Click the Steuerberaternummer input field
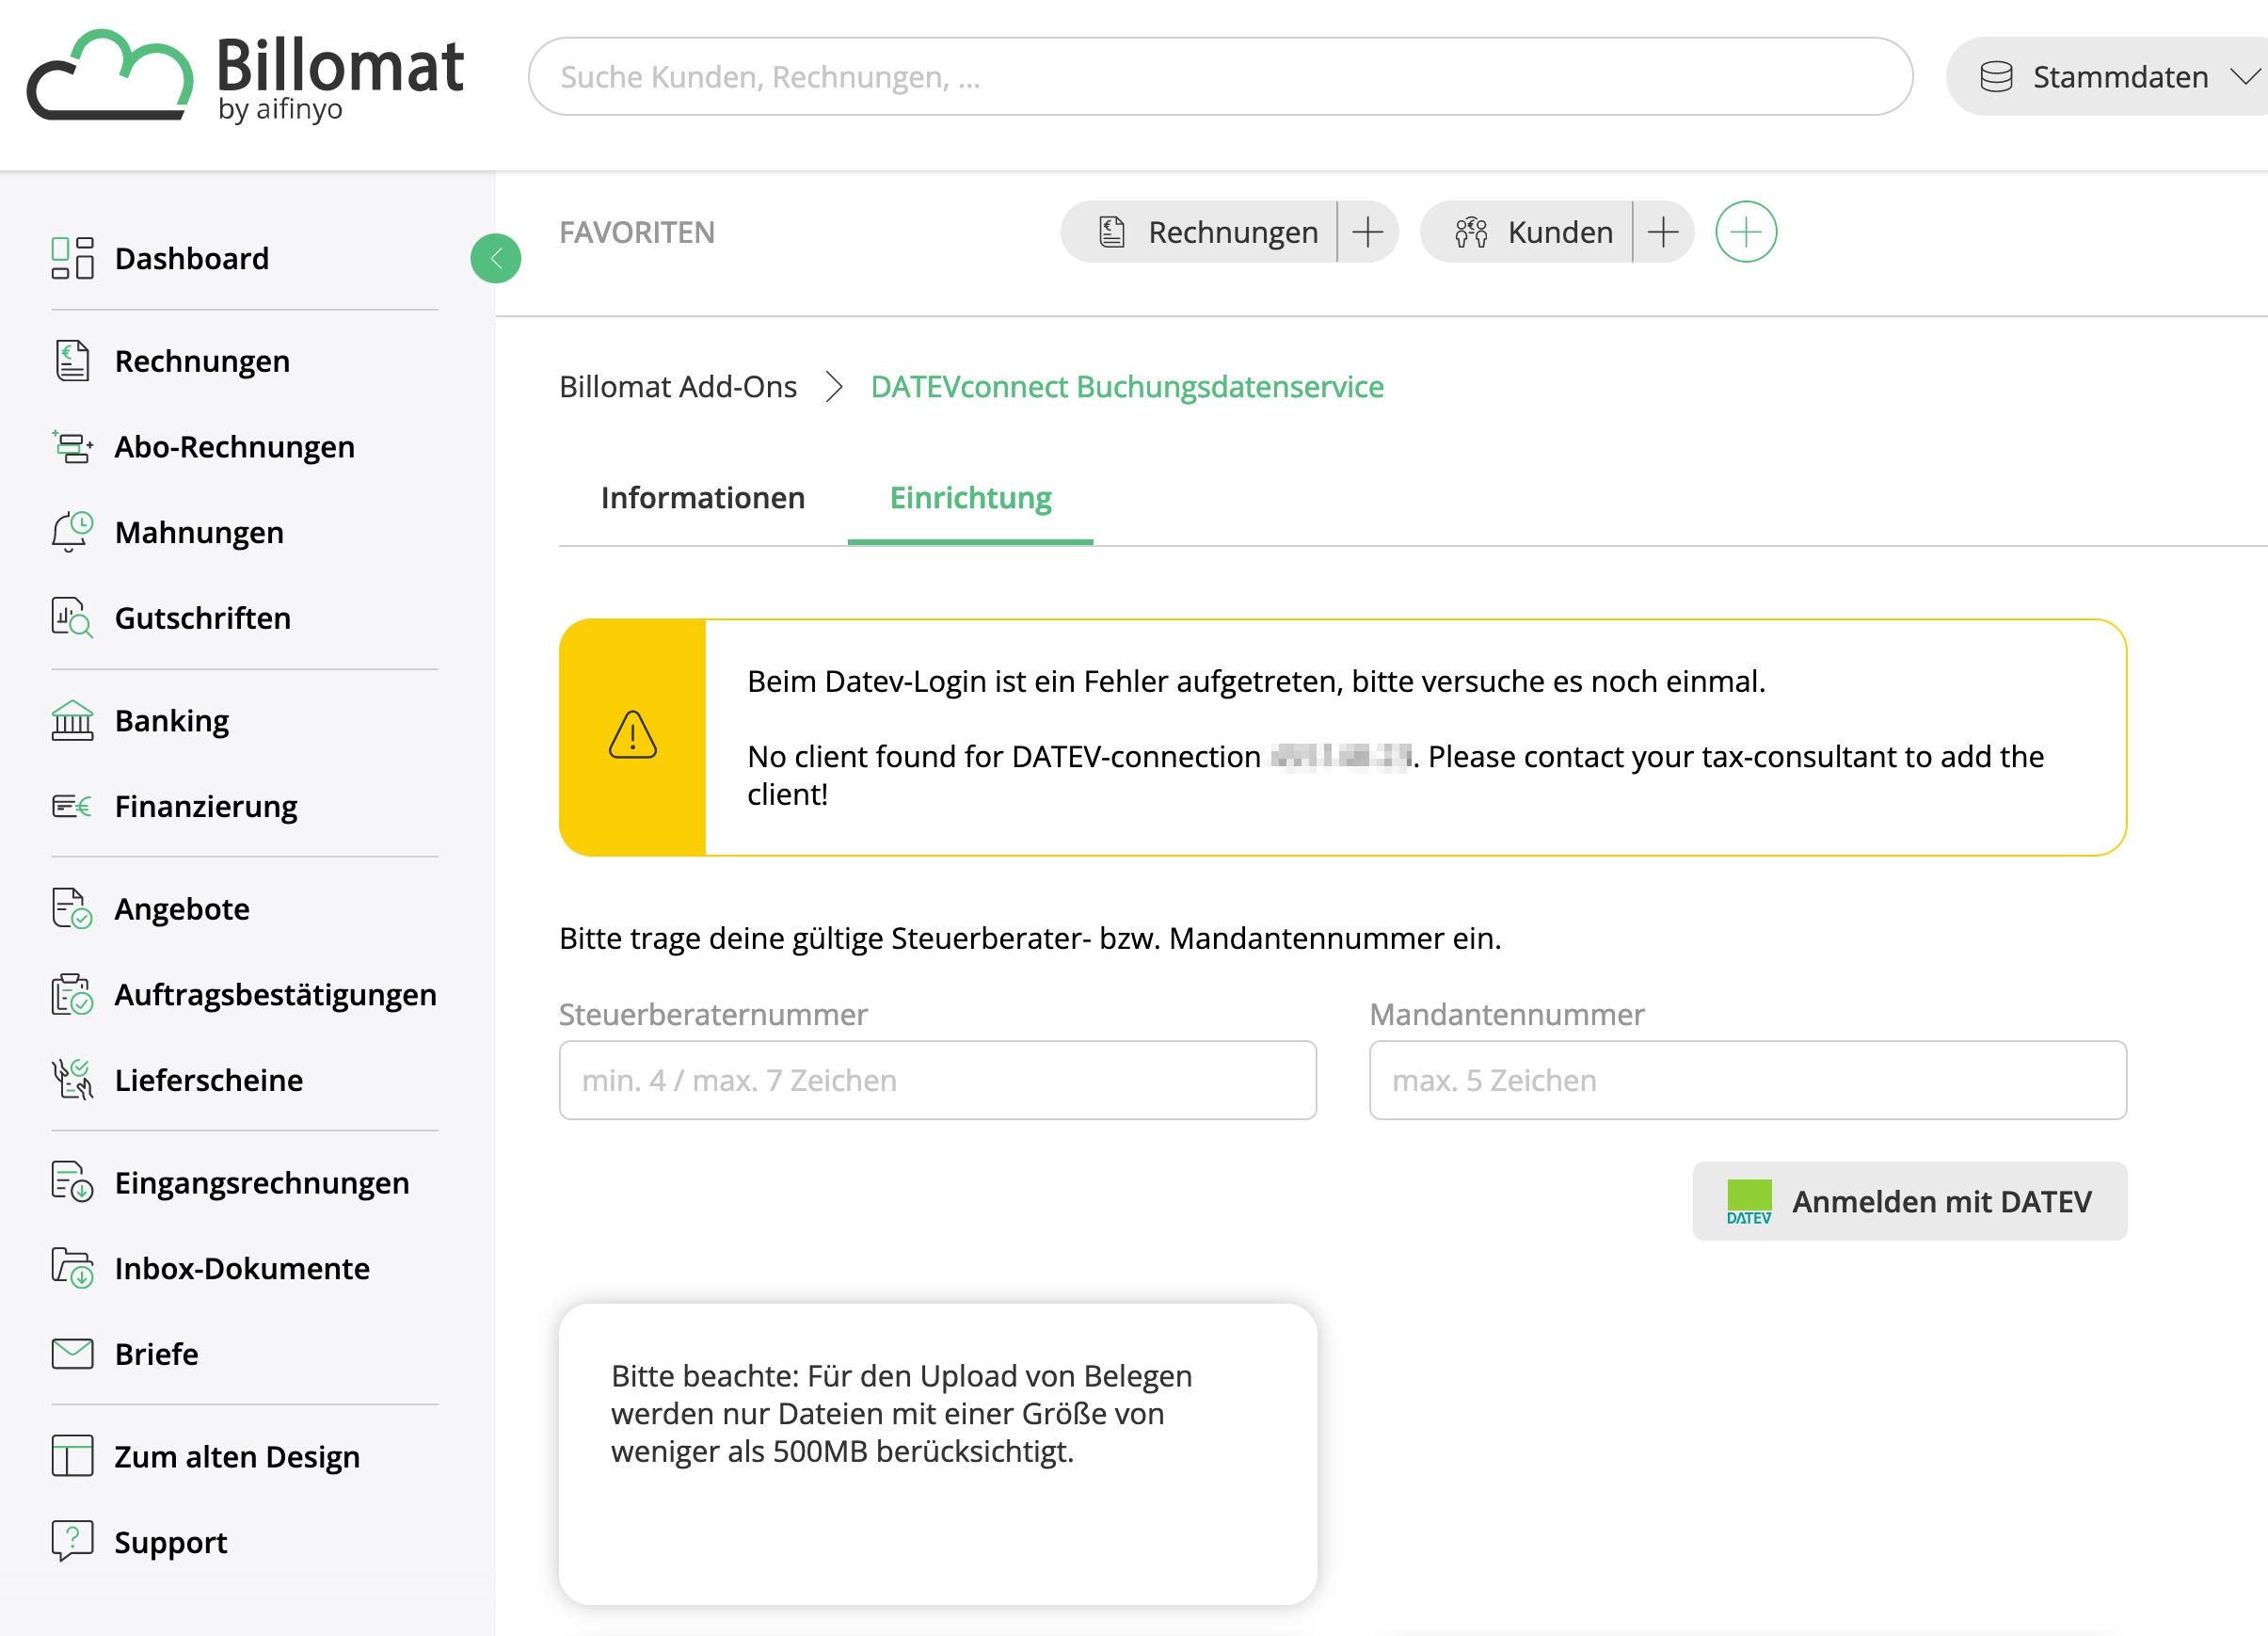Image resolution: width=2268 pixels, height=1636 pixels. pos(938,1080)
